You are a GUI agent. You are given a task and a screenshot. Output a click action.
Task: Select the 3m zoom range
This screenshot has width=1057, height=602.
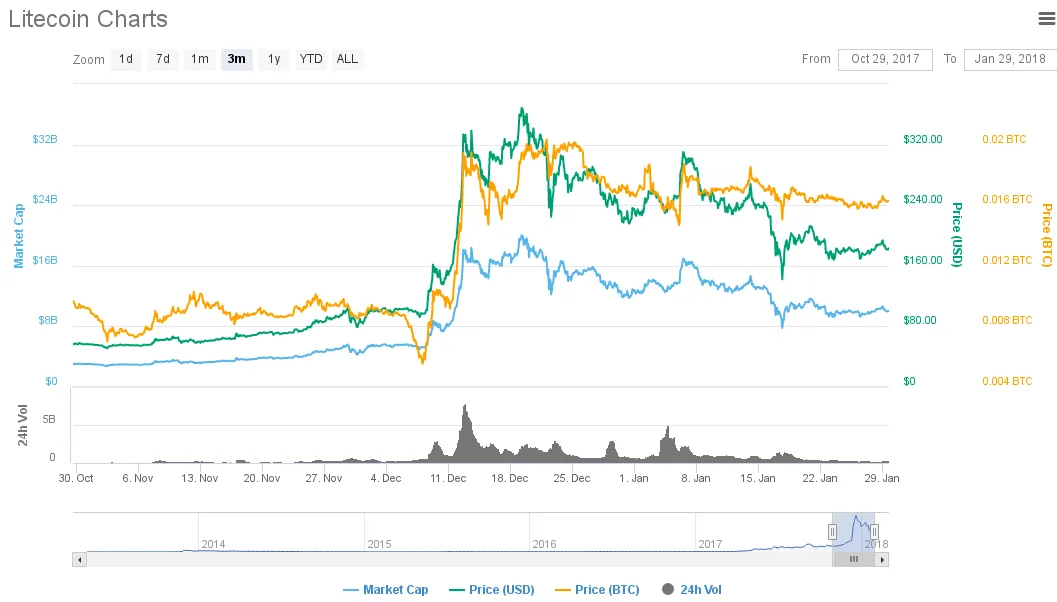click(x=237, y=59)
